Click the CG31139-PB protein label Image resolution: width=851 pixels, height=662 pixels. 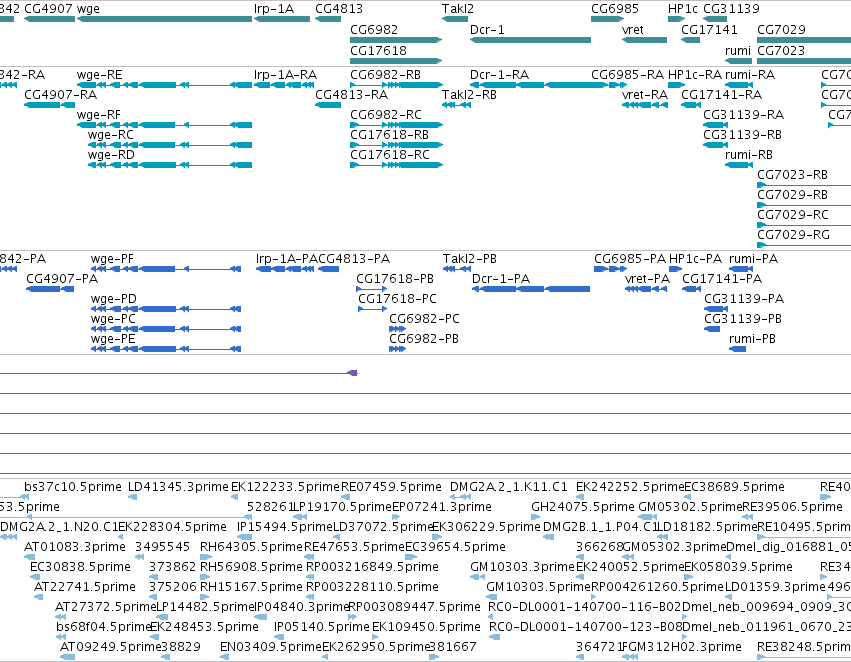point(744,319)
